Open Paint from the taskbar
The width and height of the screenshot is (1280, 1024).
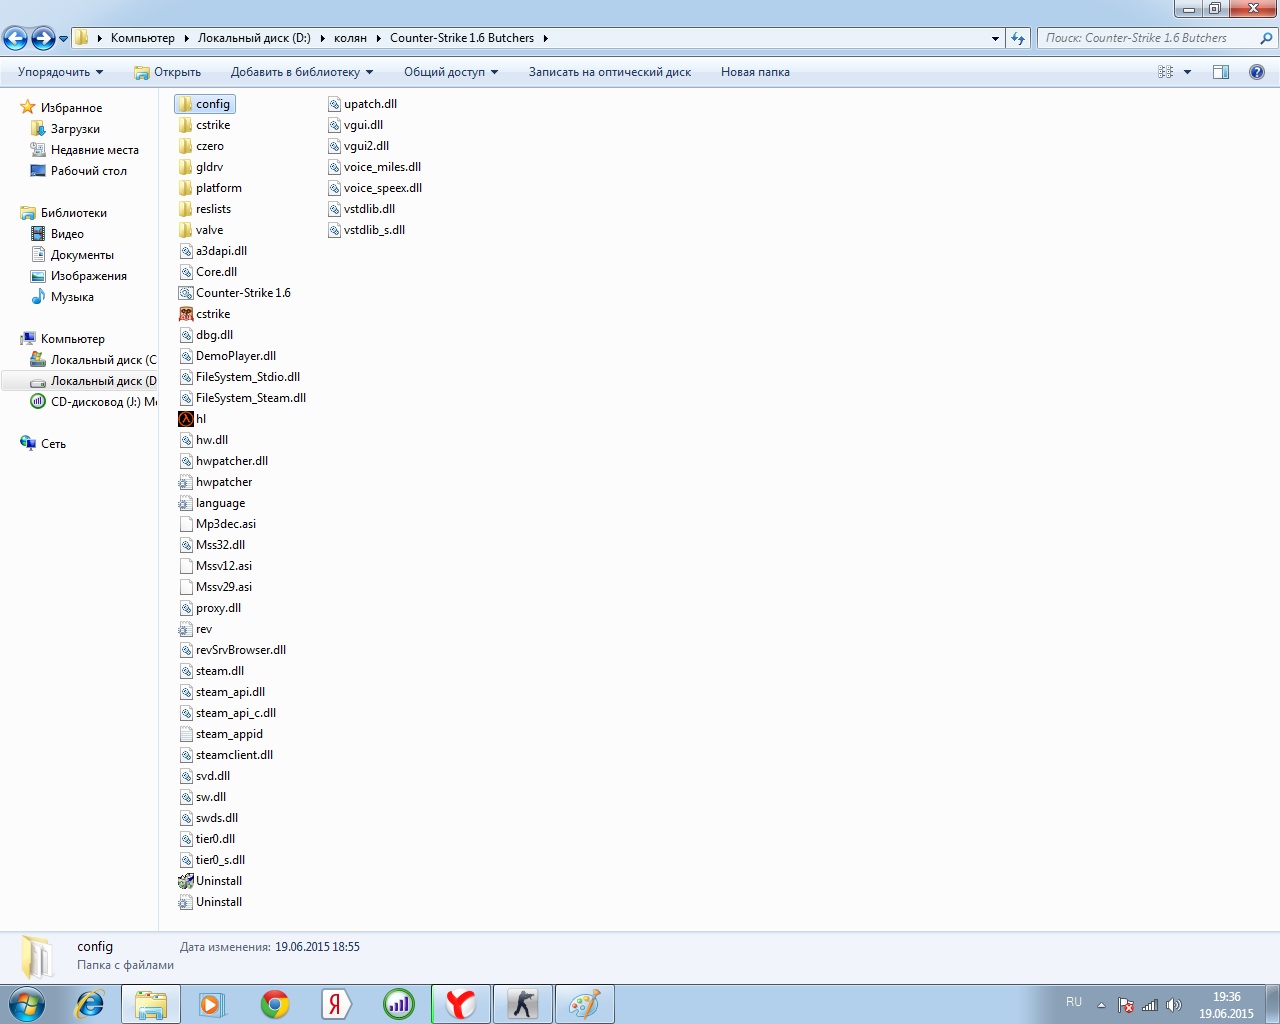click(x=584, y=1004)
